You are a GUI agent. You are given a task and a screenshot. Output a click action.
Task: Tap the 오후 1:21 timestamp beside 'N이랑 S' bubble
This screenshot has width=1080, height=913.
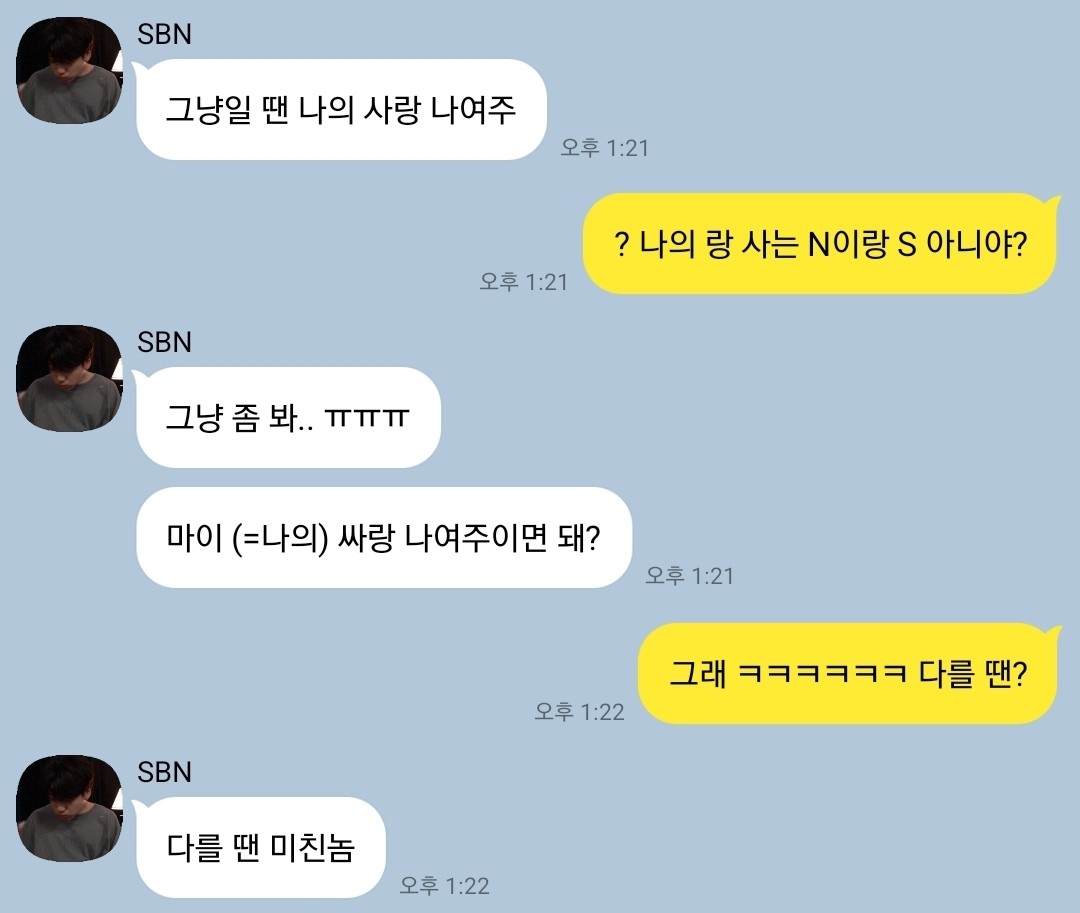click(x=523, y=282)
